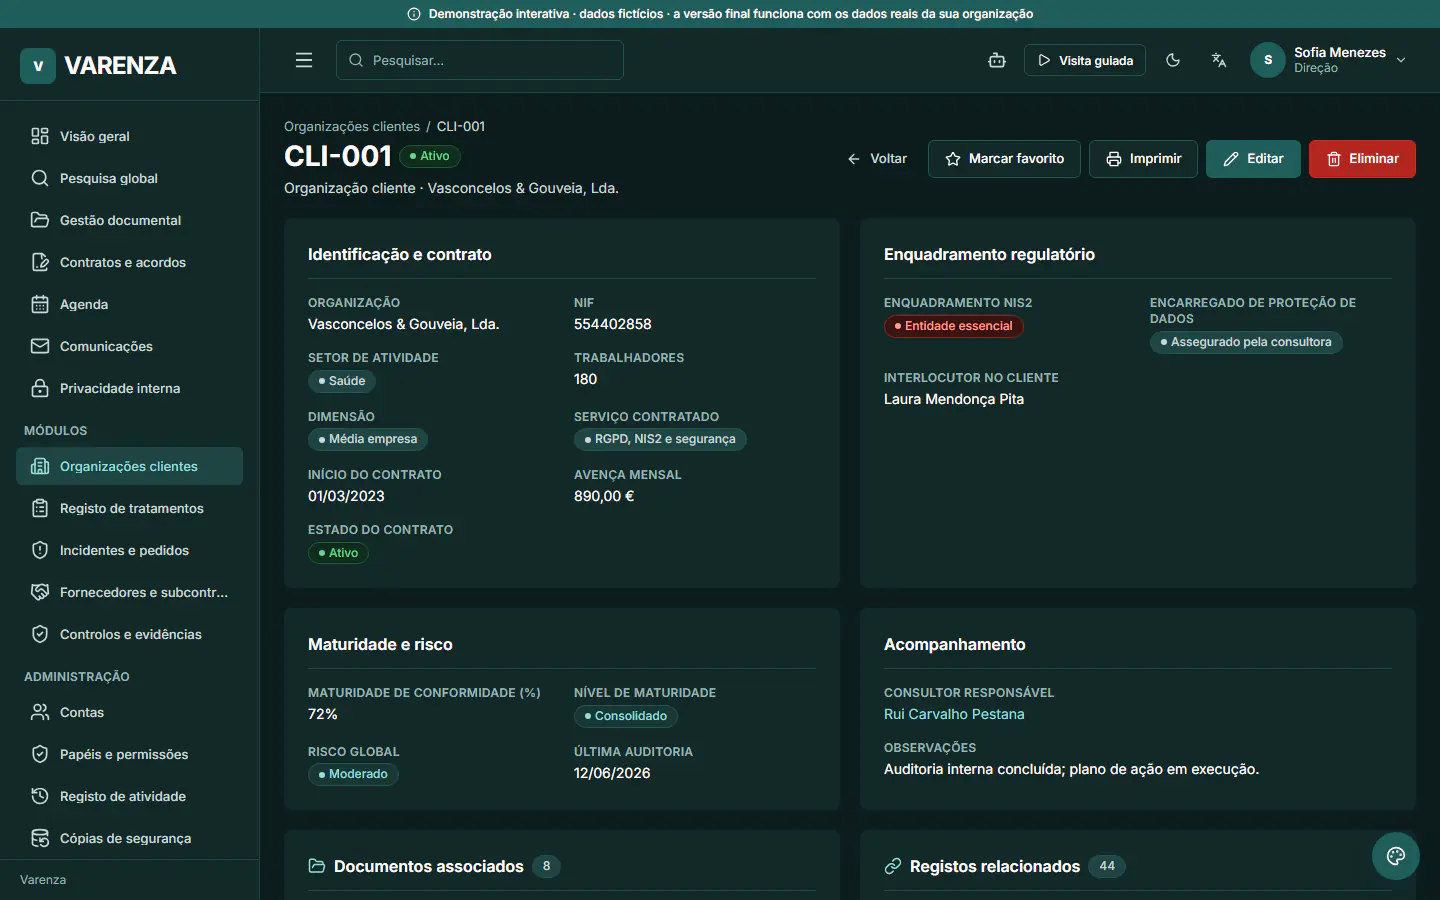Click Organizações clientes breadcrumb link

(352, 126)
